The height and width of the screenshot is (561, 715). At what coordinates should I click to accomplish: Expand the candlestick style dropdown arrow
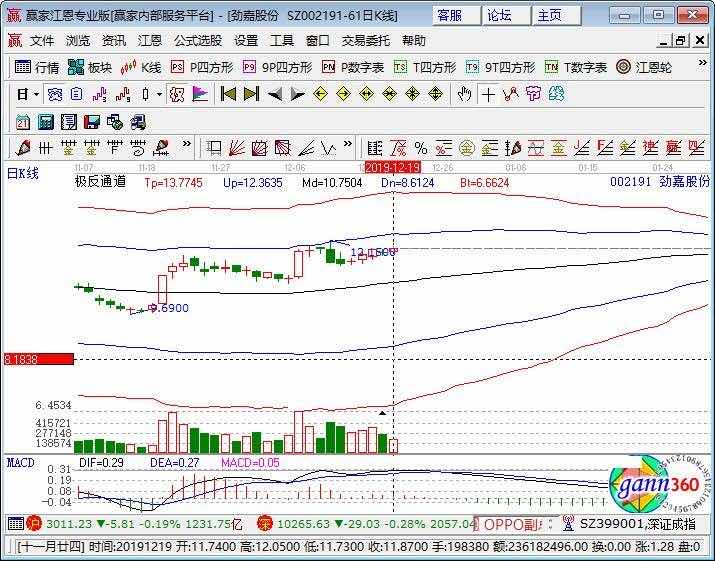pos(159,95)
